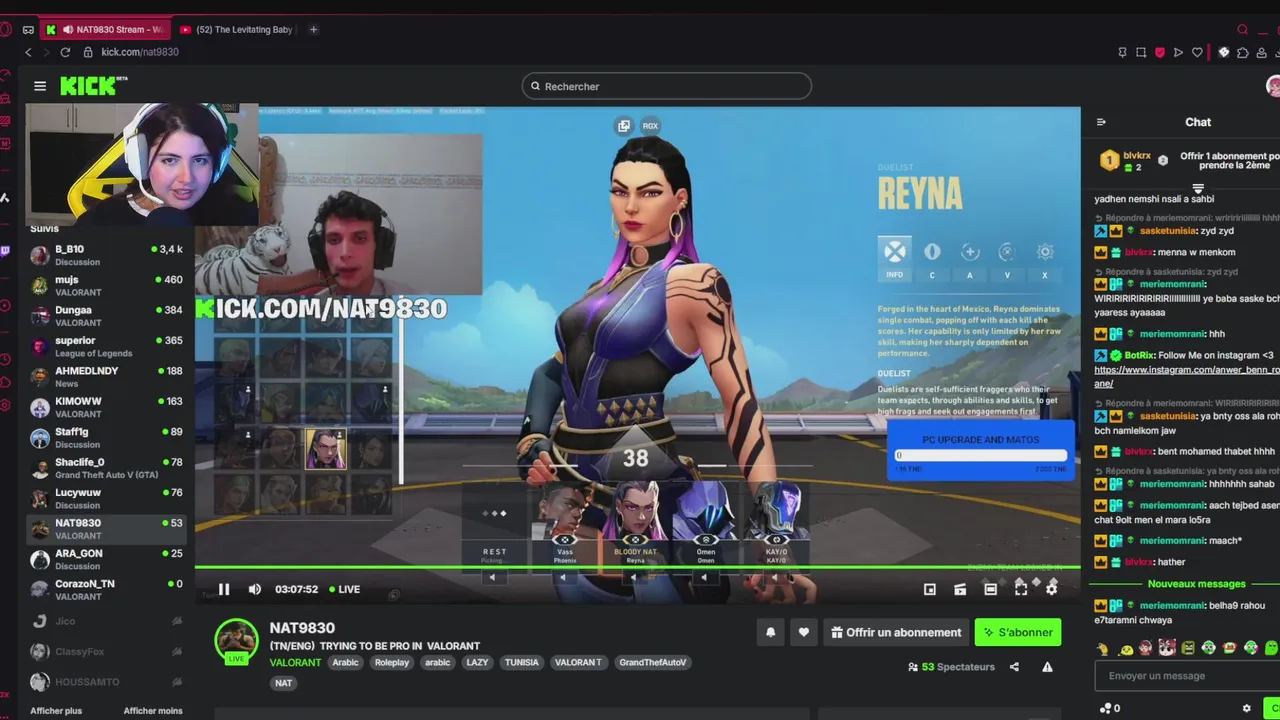Insert the first chat emote
Screen dimensions: 1280x720
(x=1103, y=648)
